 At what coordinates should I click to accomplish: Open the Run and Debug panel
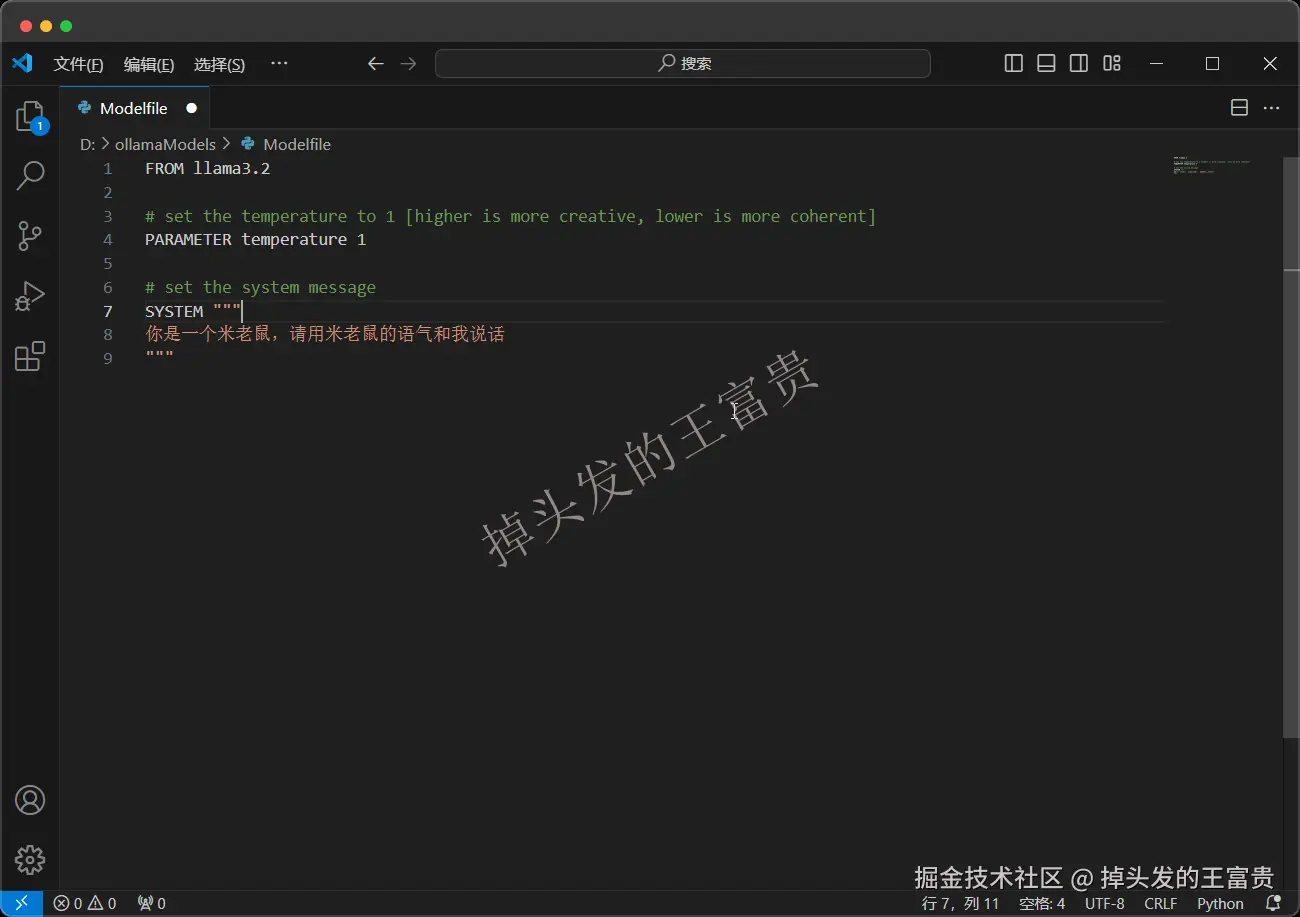pyautogui.click(x=30, y=296)
